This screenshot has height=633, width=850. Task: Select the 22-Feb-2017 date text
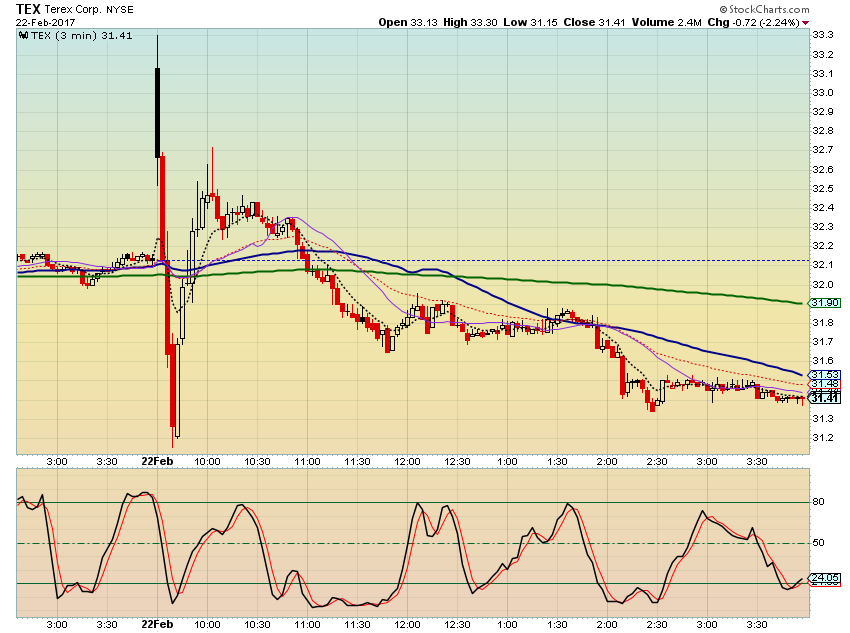point(46,22)
